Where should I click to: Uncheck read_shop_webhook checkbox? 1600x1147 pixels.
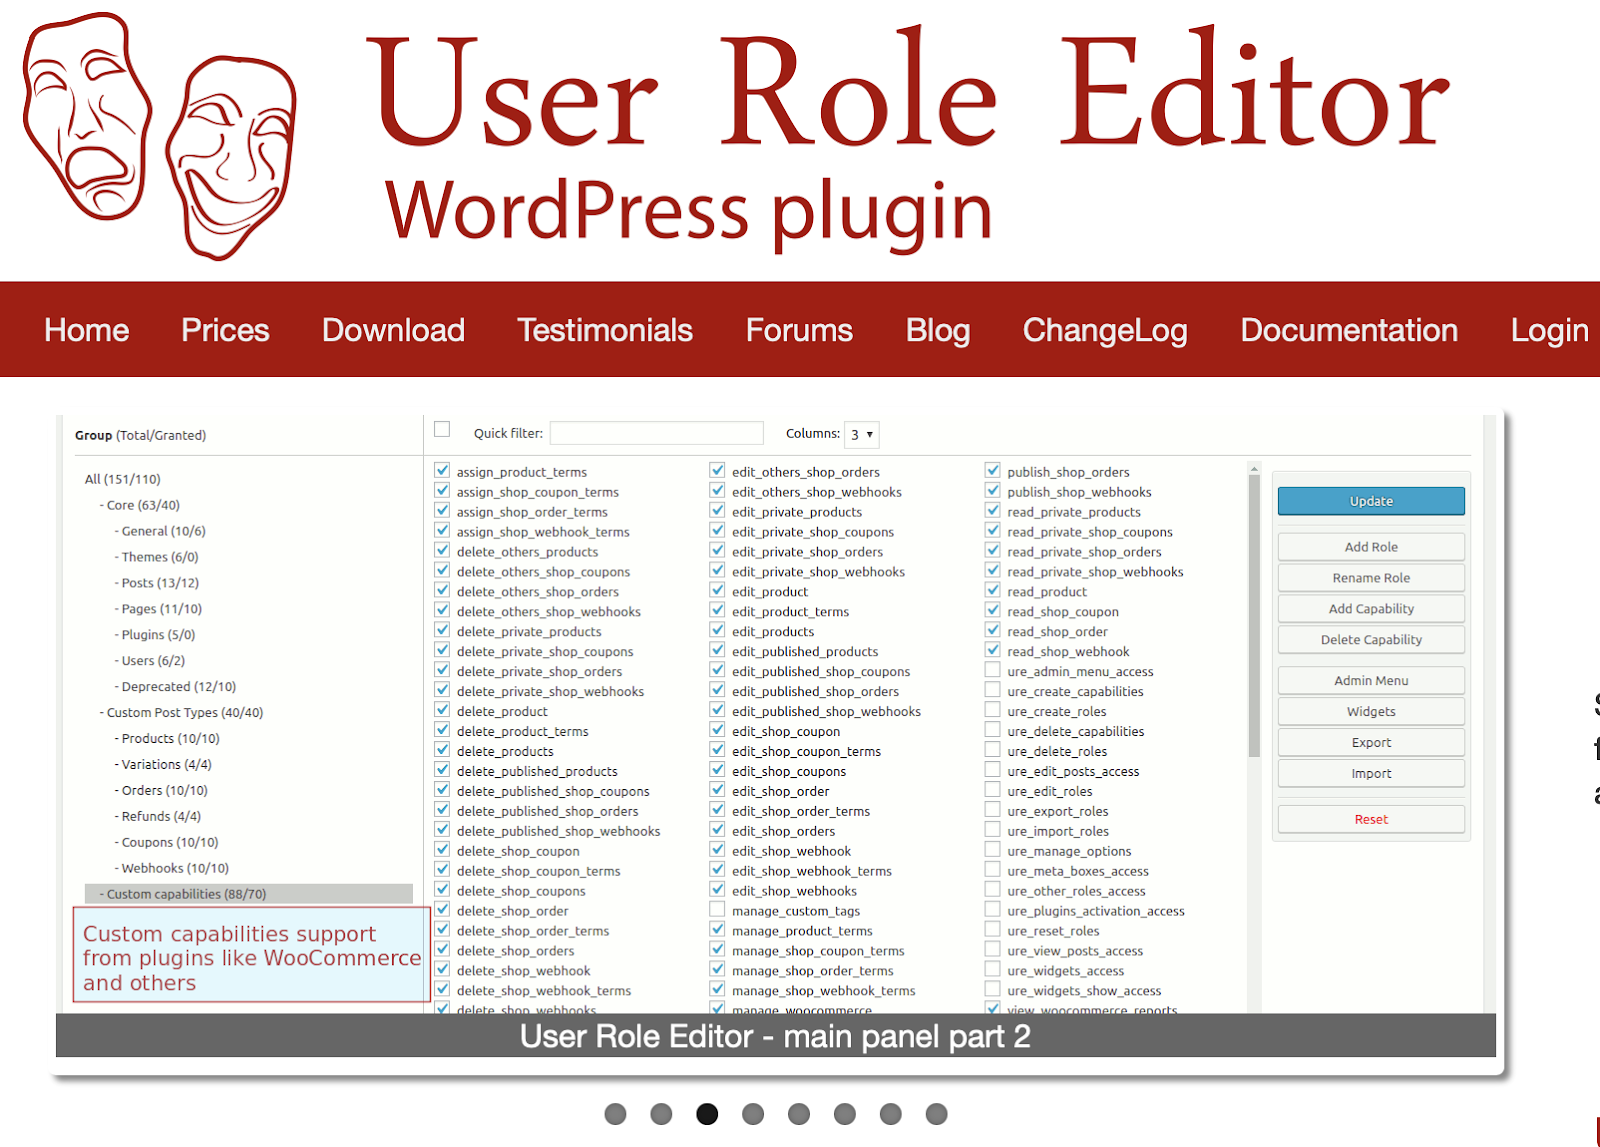click(x=992, y=650)
